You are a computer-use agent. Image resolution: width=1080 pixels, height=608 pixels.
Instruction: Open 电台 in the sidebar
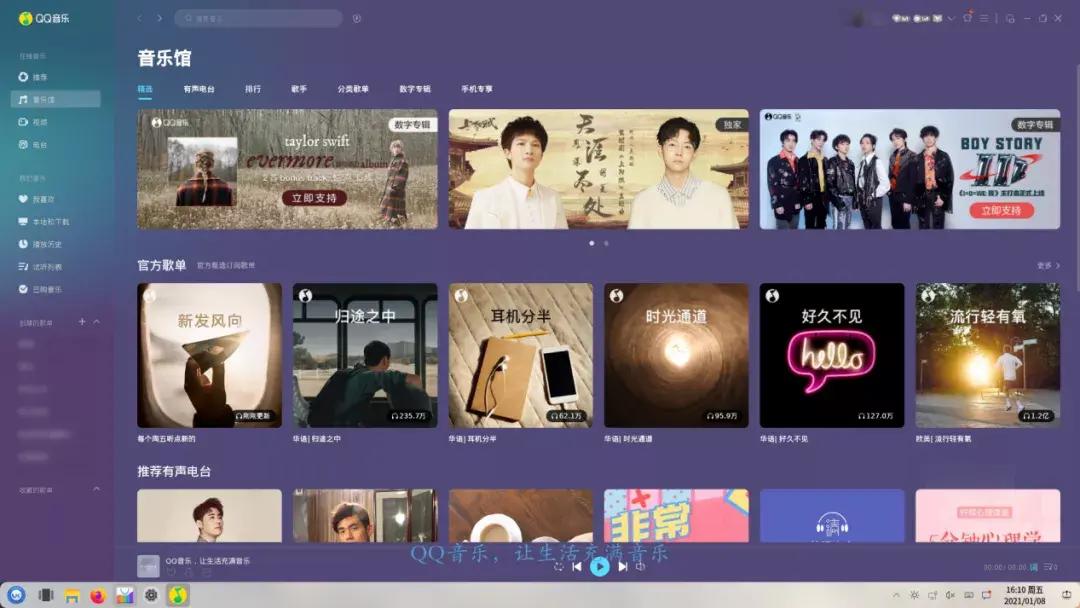33,145
